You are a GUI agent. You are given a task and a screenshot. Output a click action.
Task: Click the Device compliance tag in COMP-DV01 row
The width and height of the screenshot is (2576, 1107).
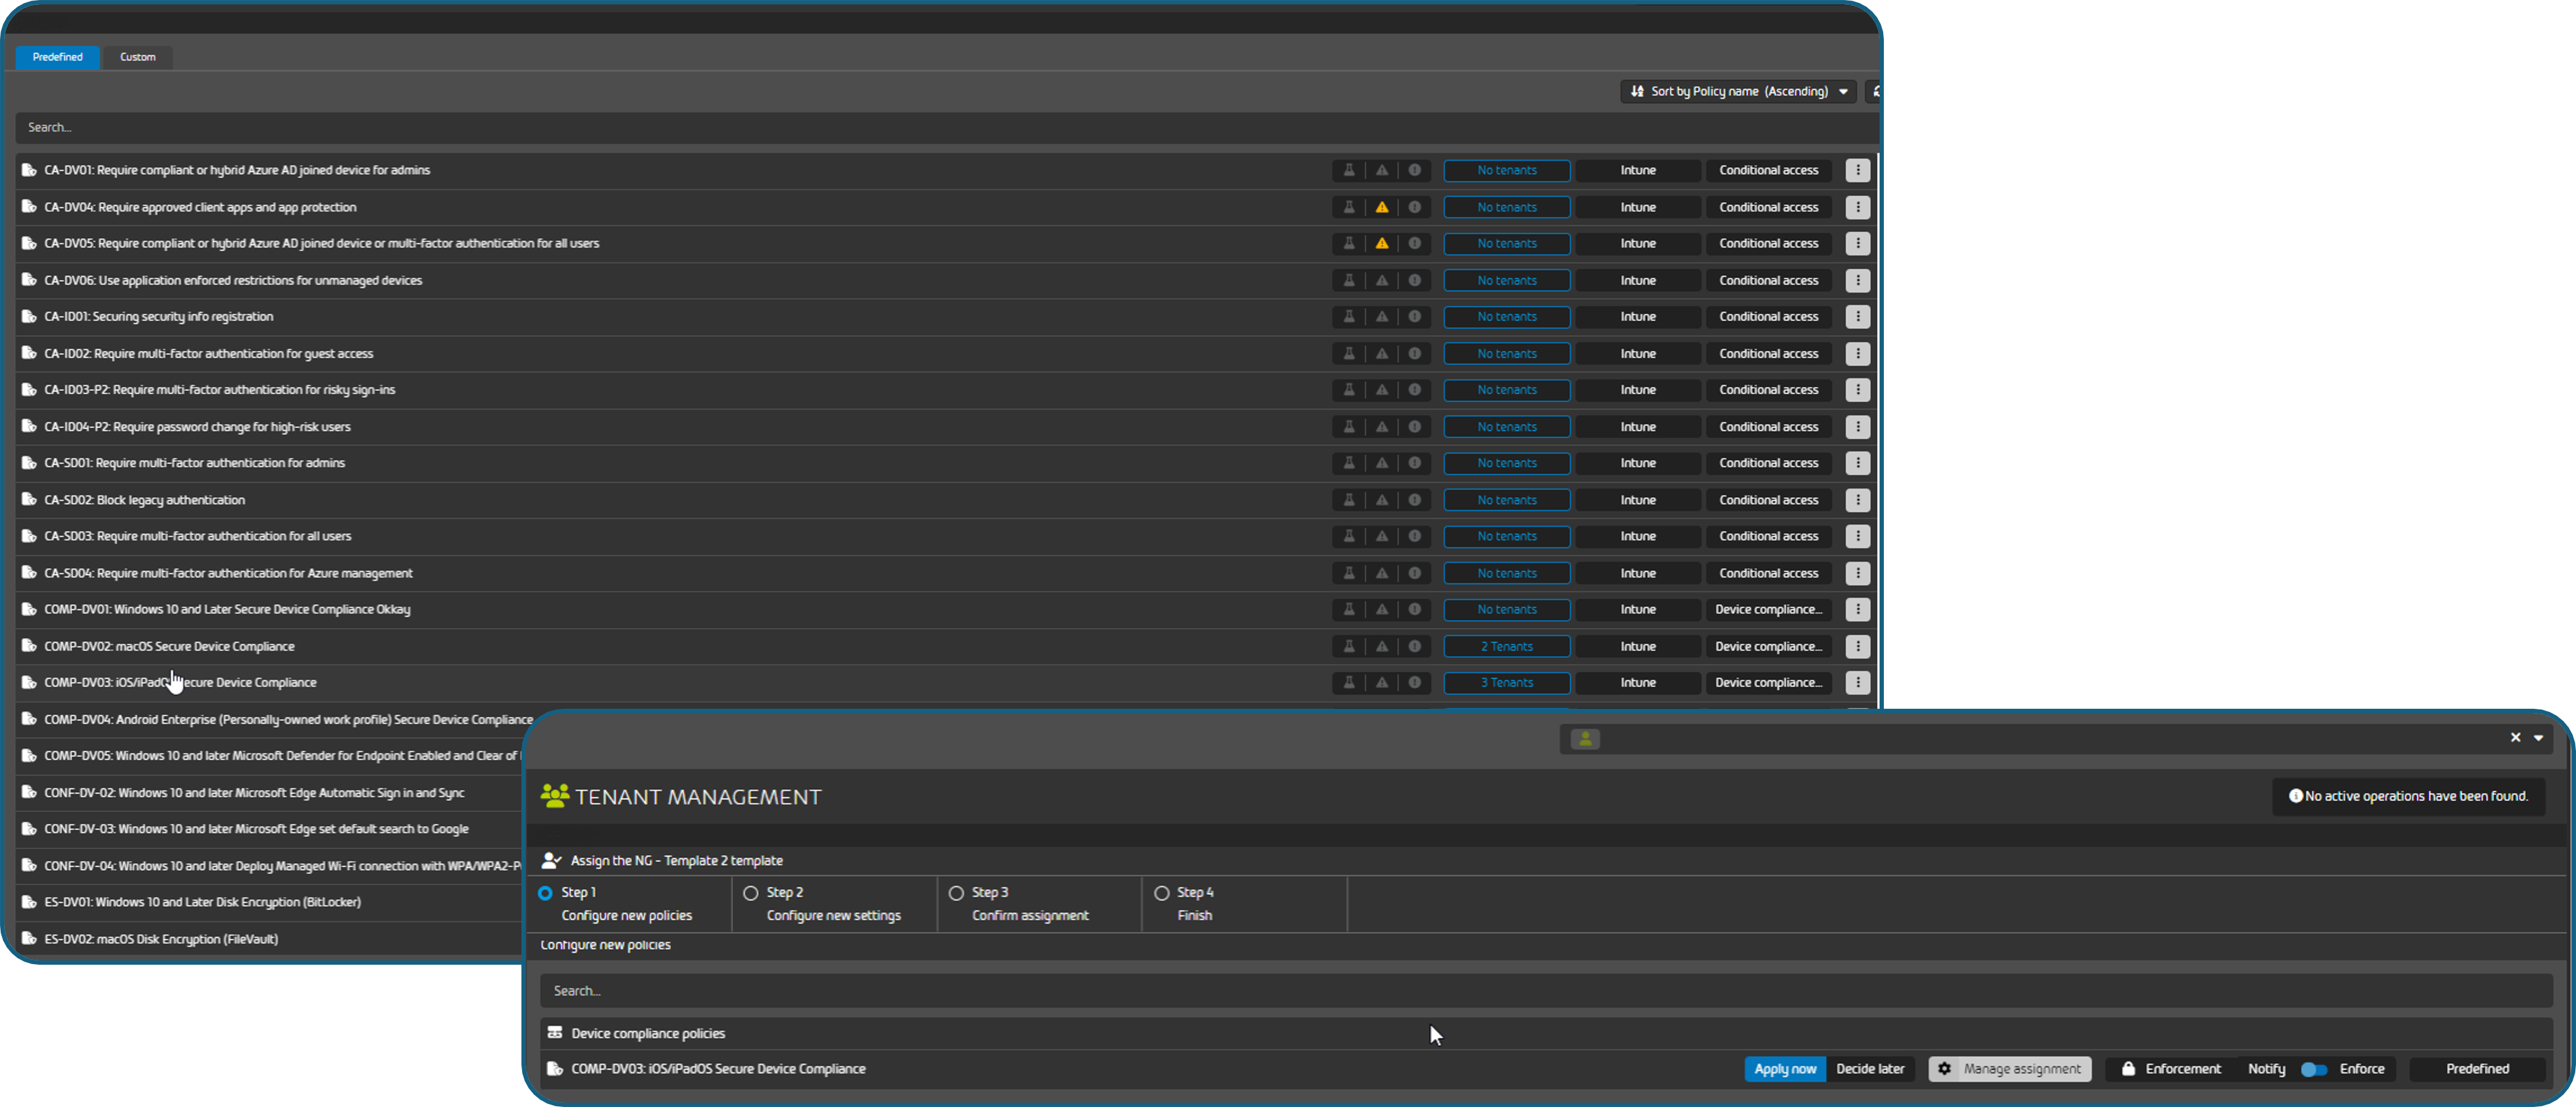pos(1768,609)
